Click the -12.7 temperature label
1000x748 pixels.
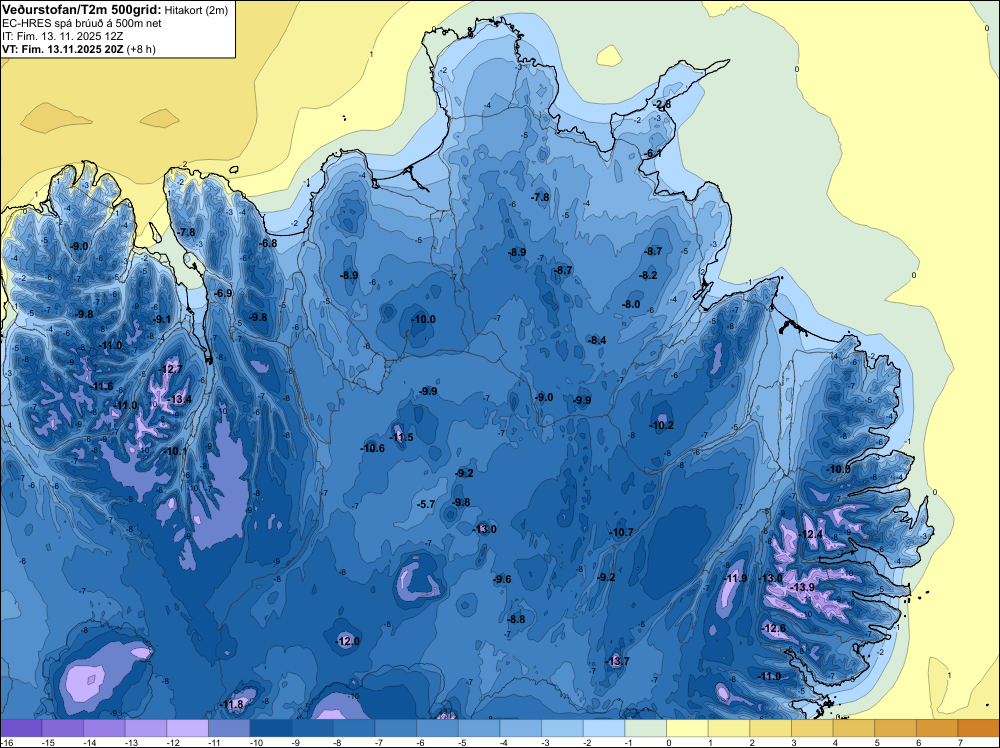point(171,369)
